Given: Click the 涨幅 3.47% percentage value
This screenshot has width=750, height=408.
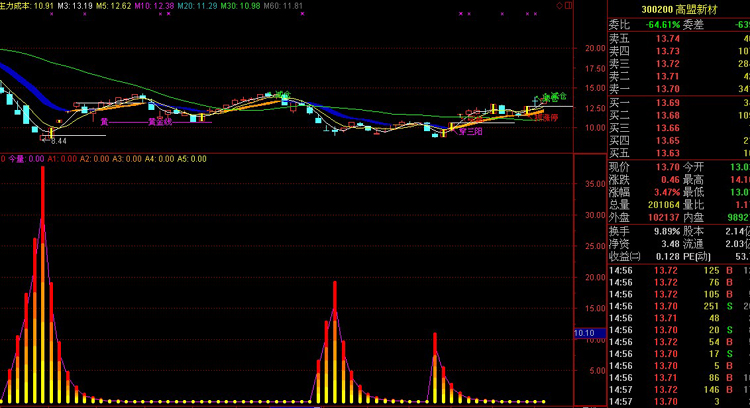Looking at the screenshot, I should pyautogui.click(x=667, y=192).
